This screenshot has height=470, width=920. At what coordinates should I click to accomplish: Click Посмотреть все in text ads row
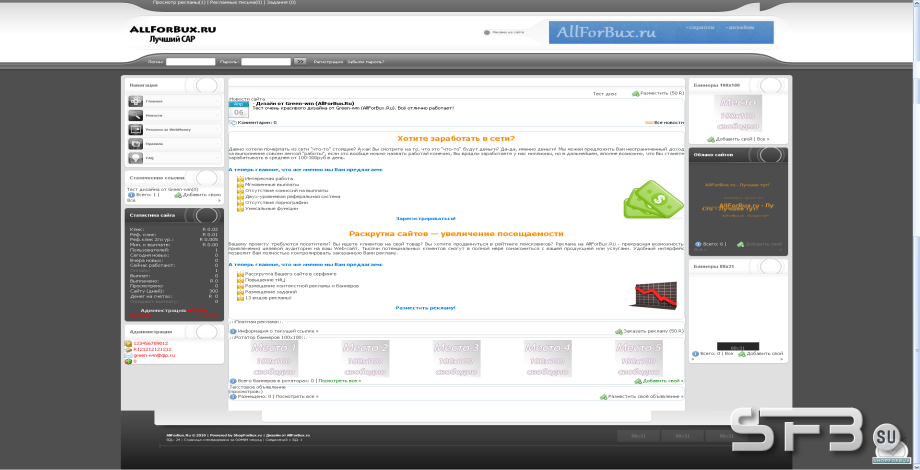(x=296, y=397)
